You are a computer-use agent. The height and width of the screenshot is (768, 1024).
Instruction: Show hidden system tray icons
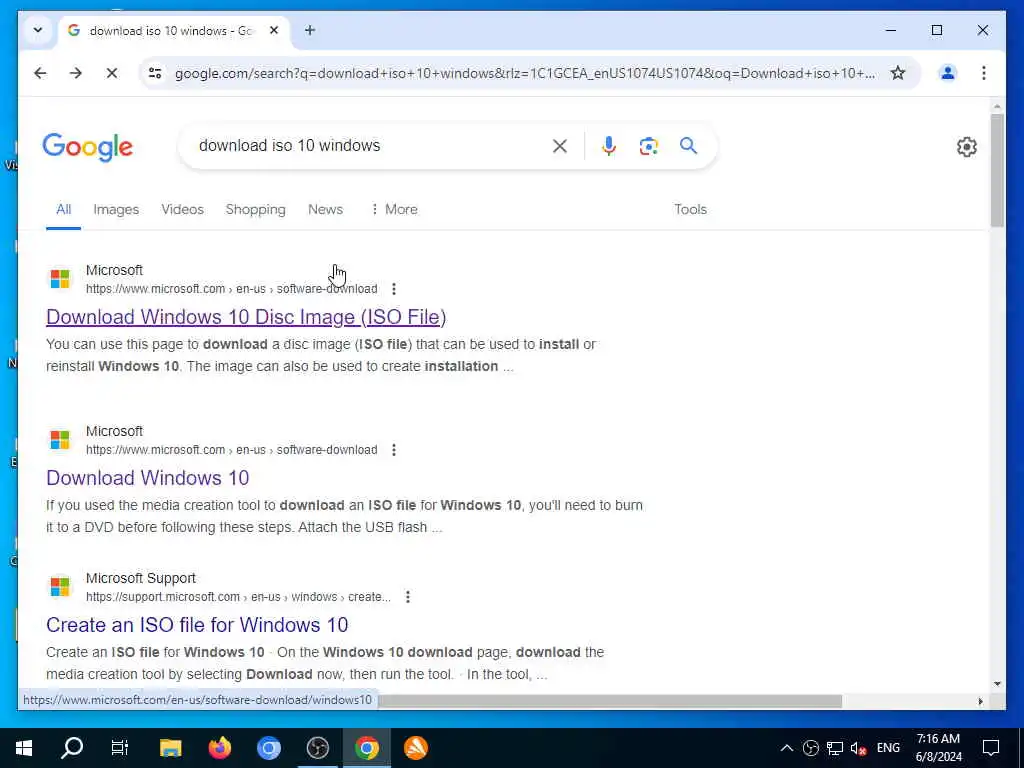click(786, 748)
